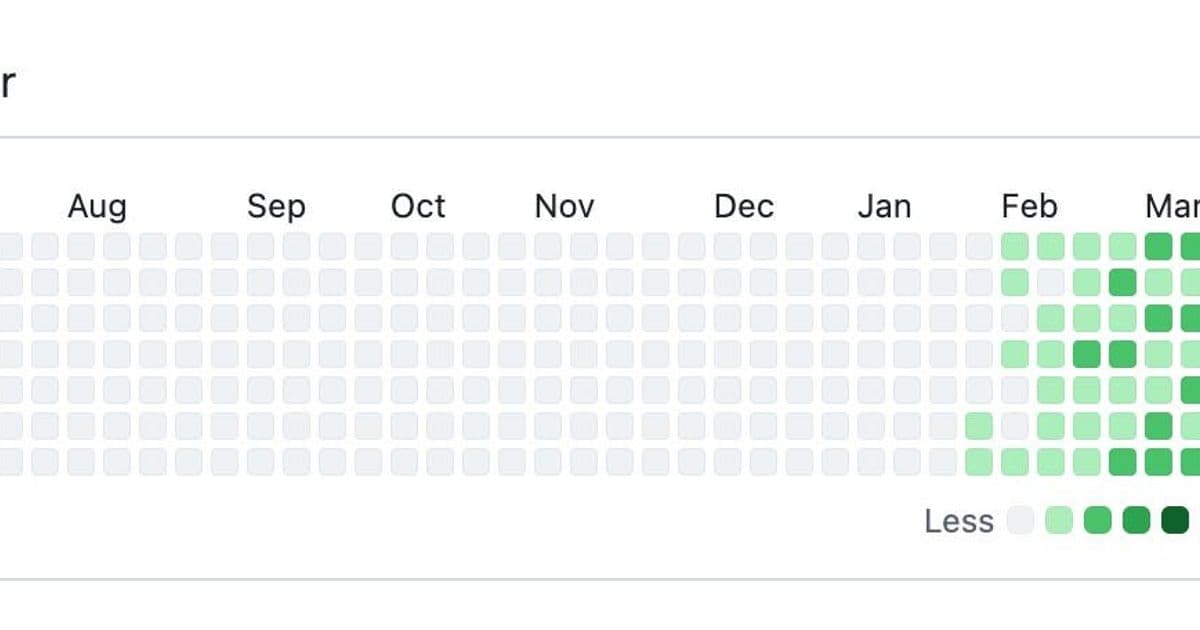Select the darker green cell in second row

1123,282
